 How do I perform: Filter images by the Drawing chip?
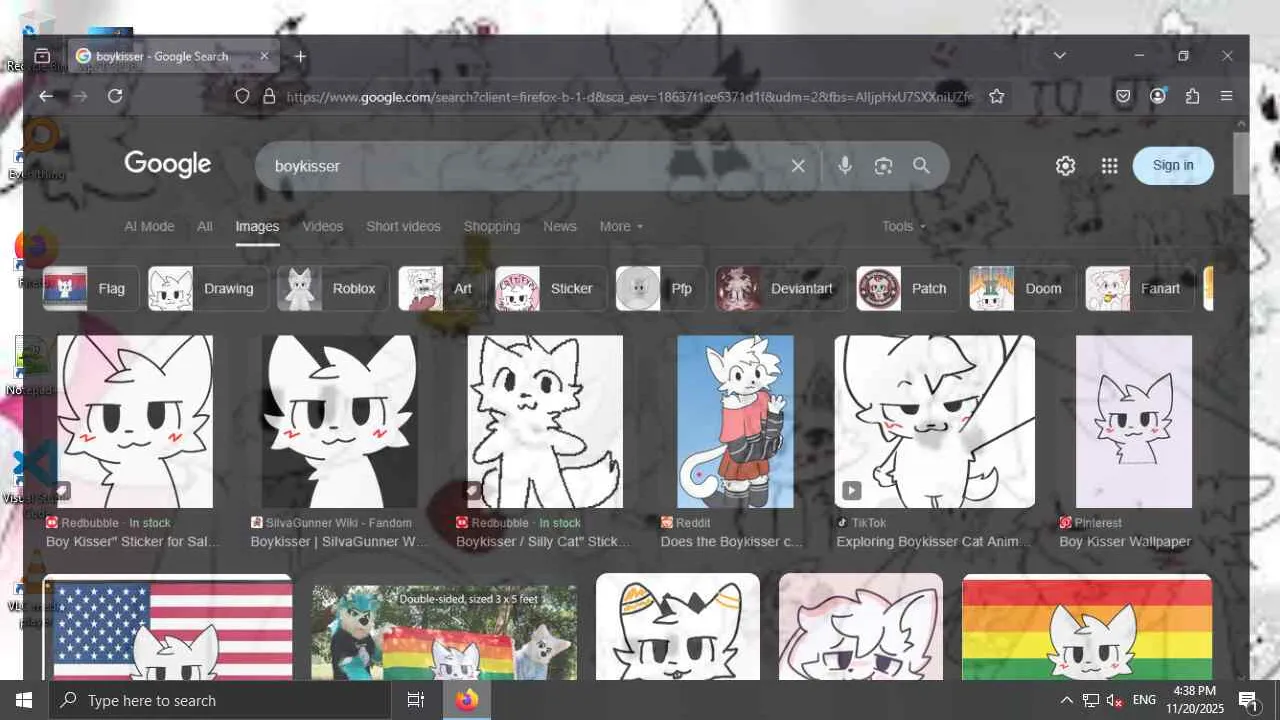click(x=208, y=289)
